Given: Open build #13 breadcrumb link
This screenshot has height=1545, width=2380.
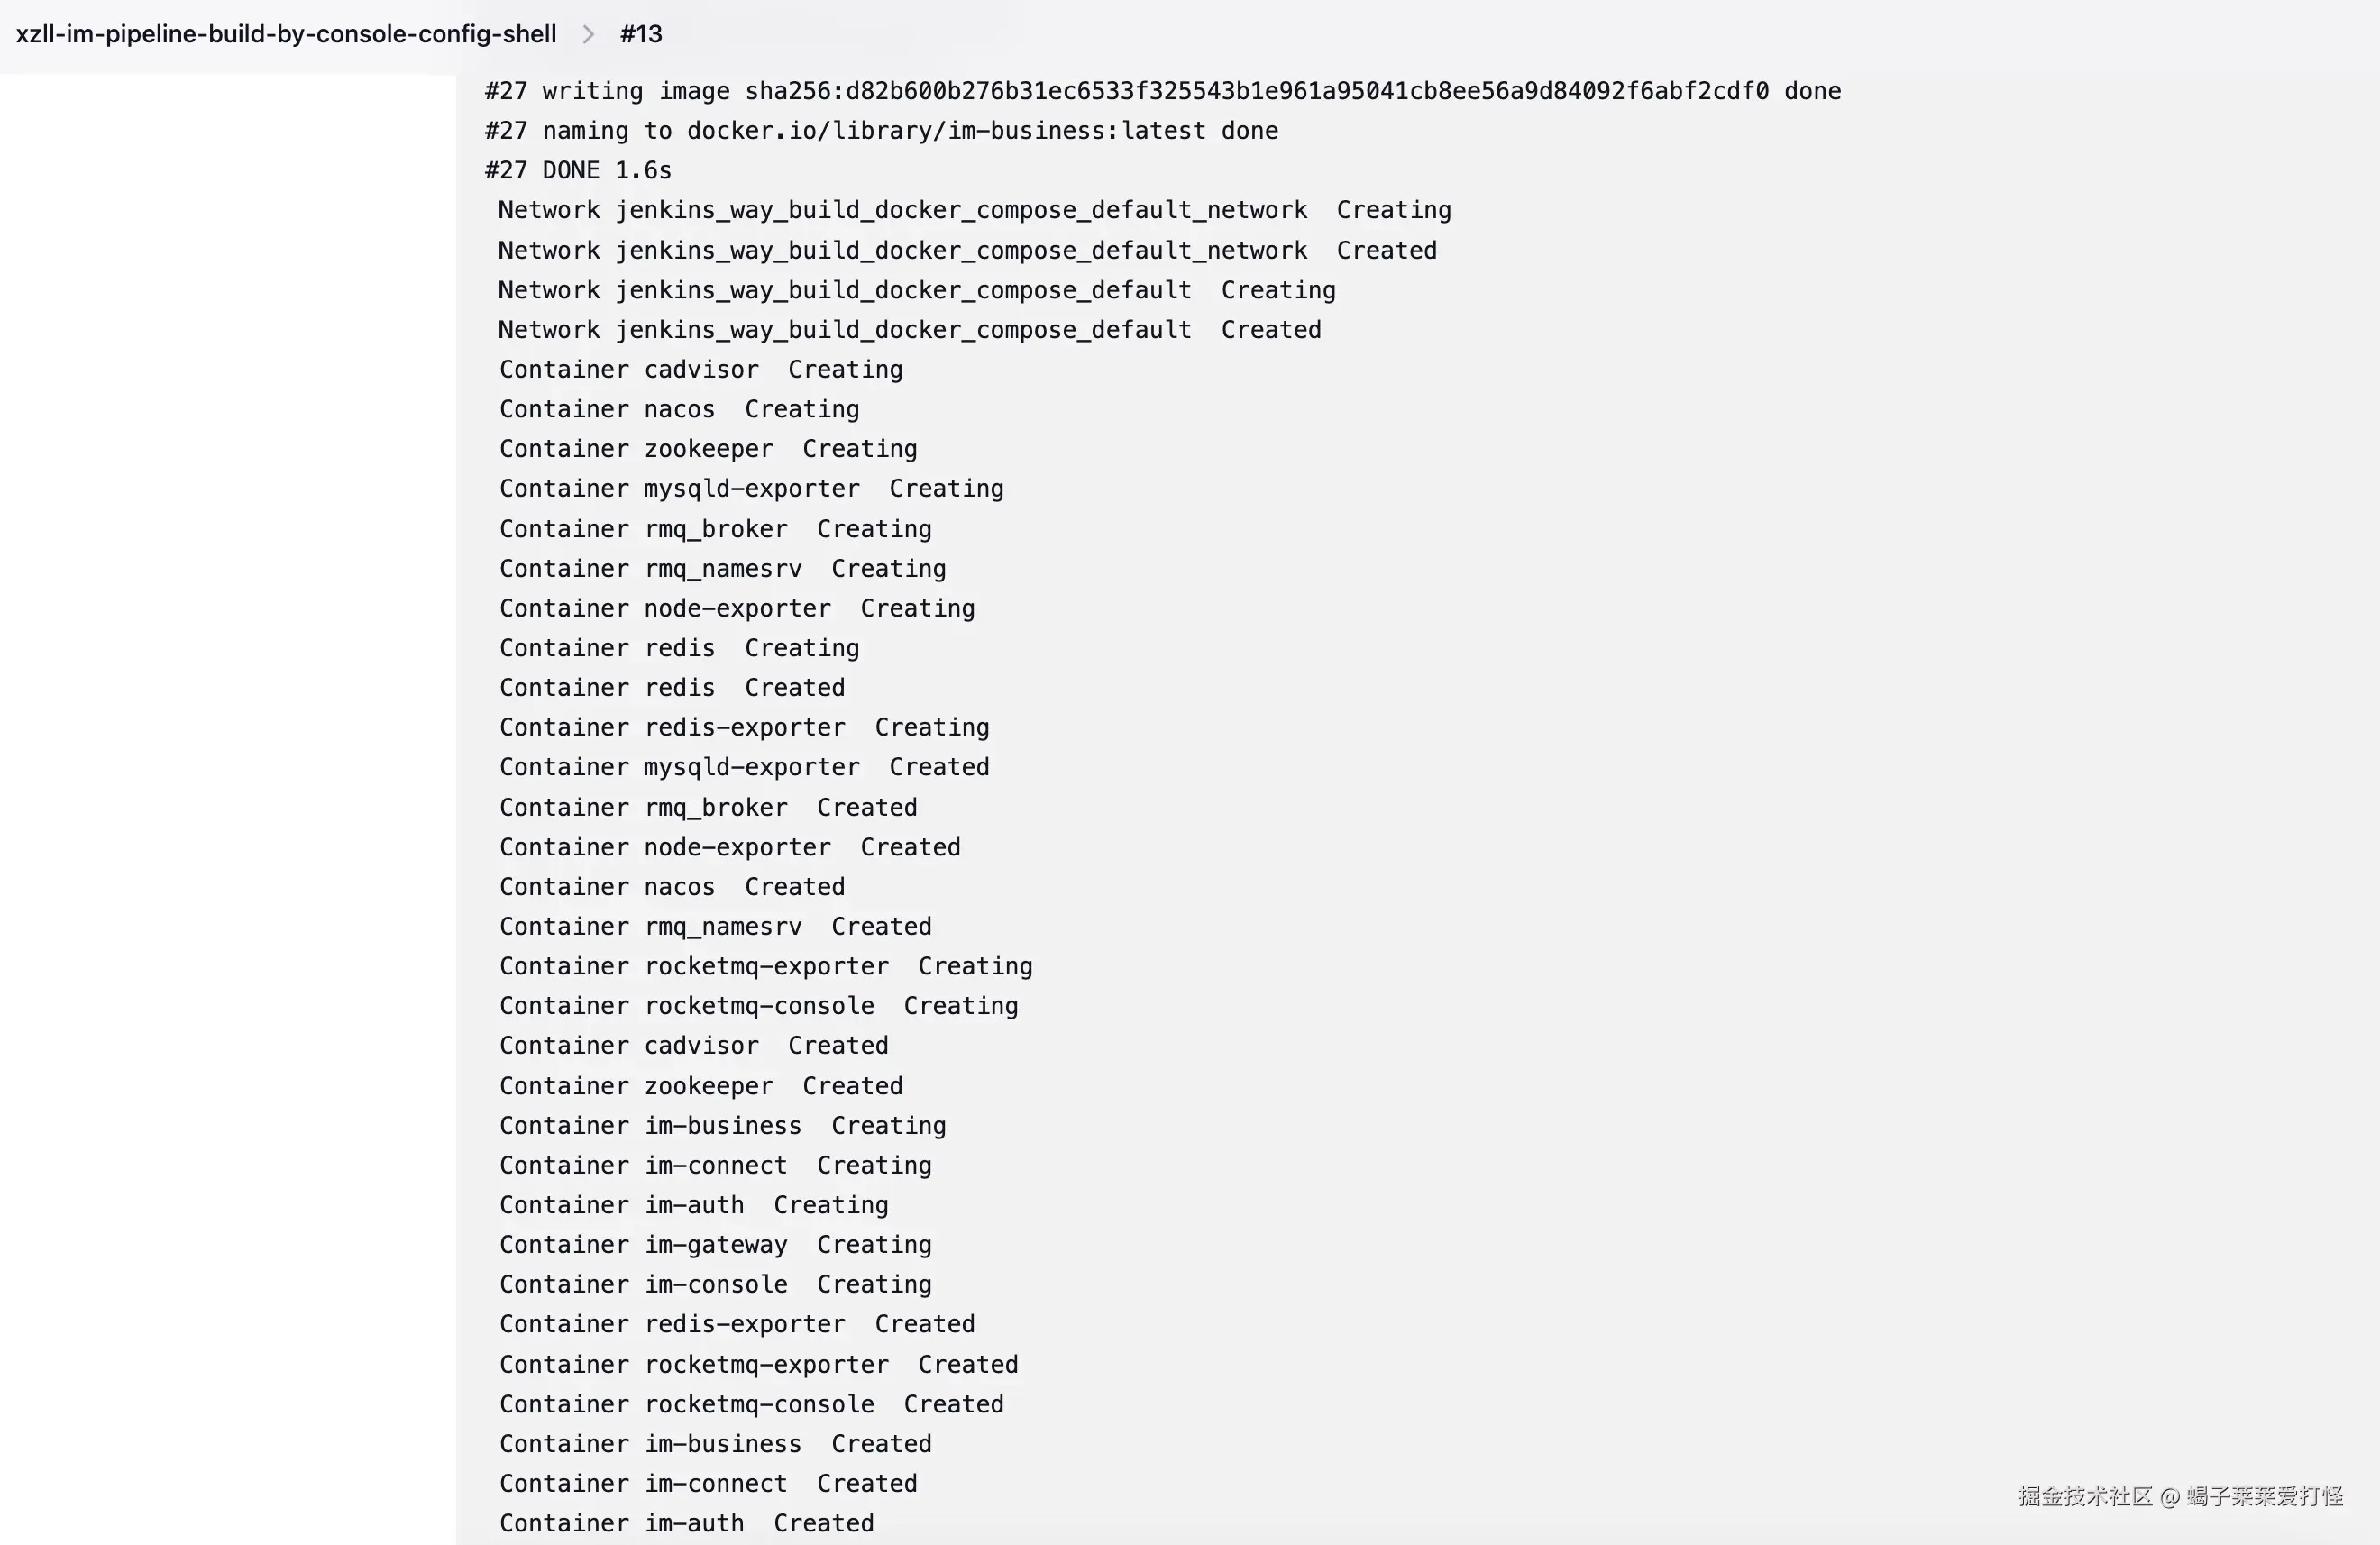Looking at the screenshot, I should pos(641,34).
